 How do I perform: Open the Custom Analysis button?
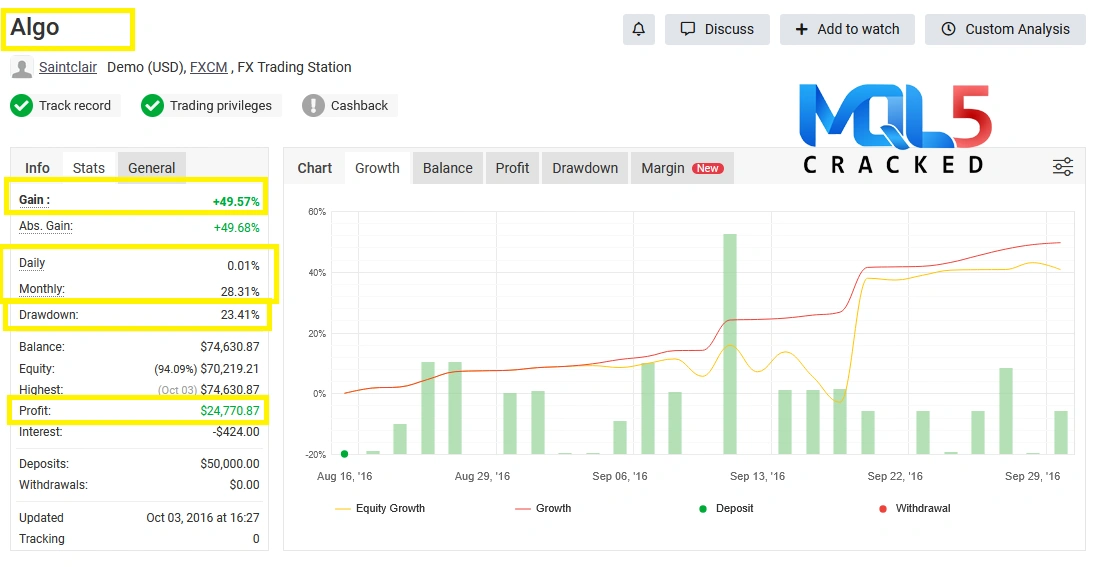1005,29
